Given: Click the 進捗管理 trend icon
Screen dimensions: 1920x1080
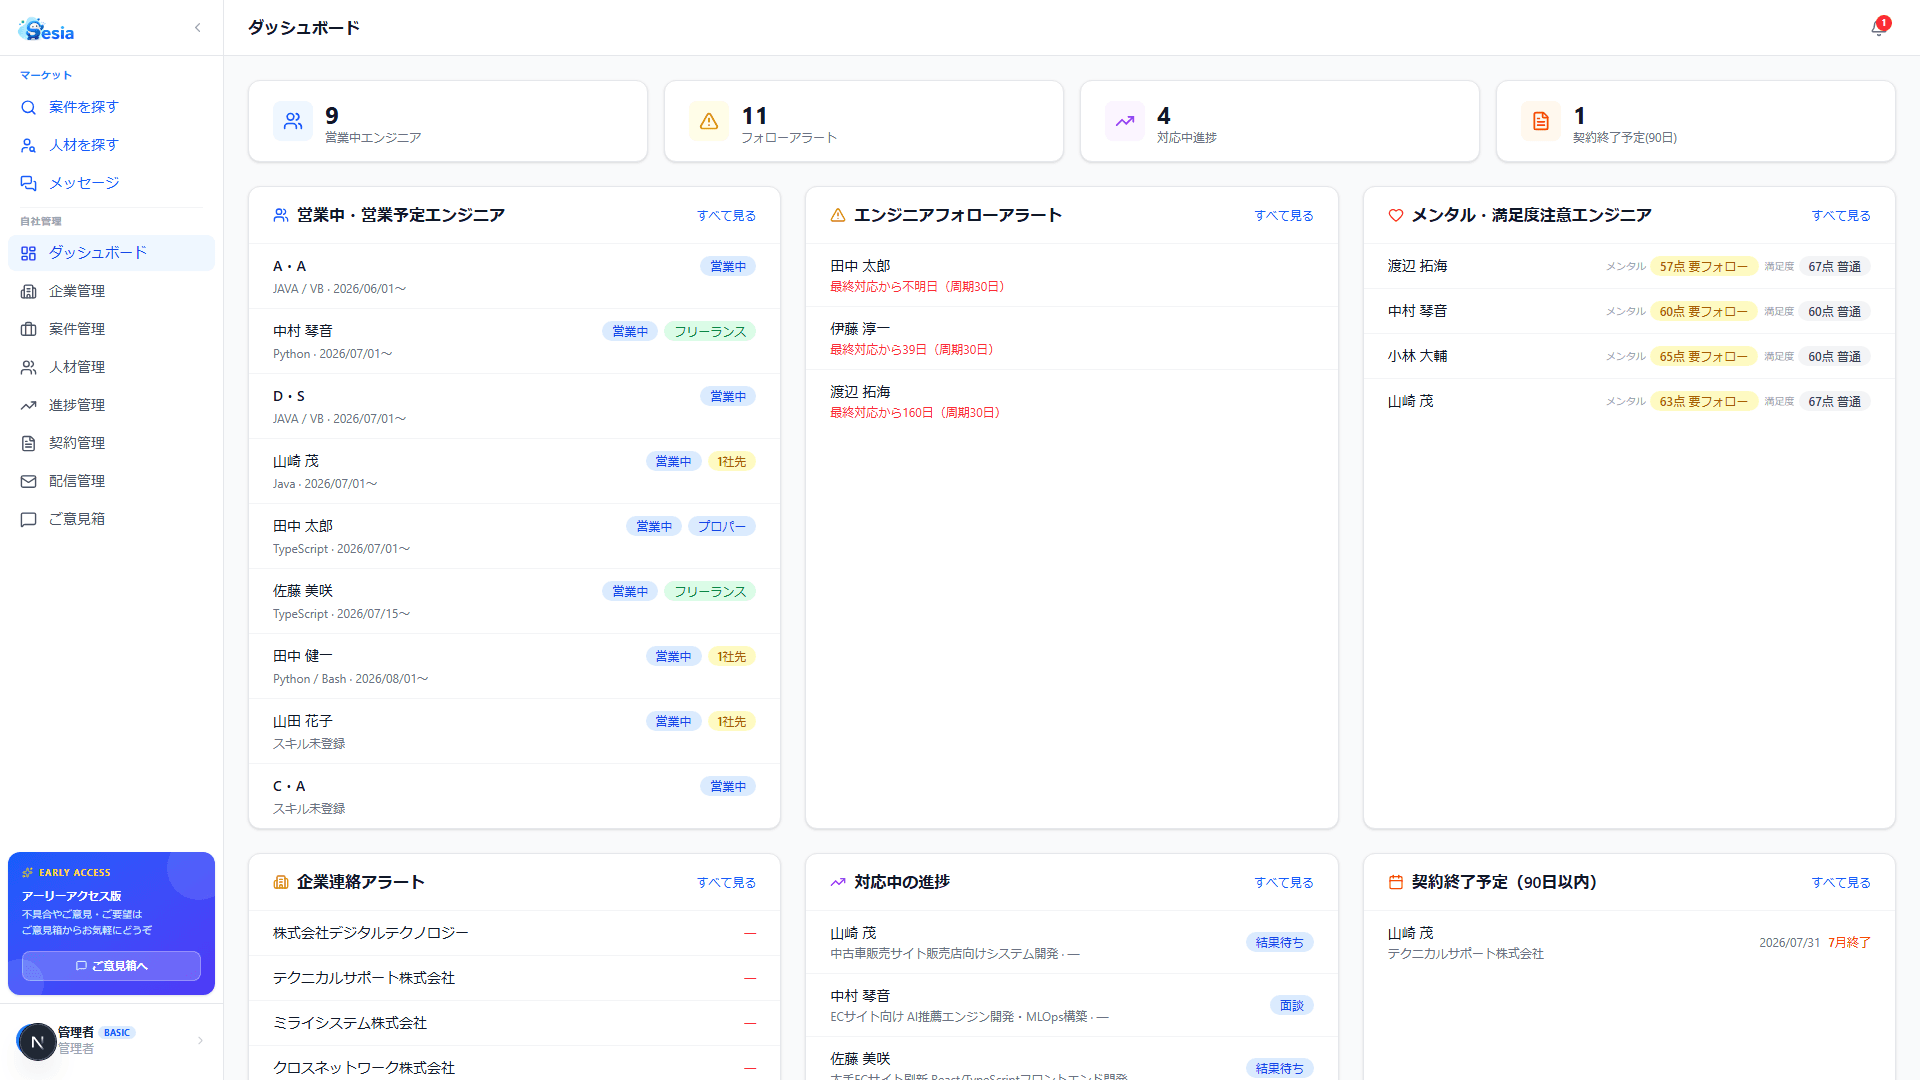Looking at the screenshot, I should click(x=29, y=405).
